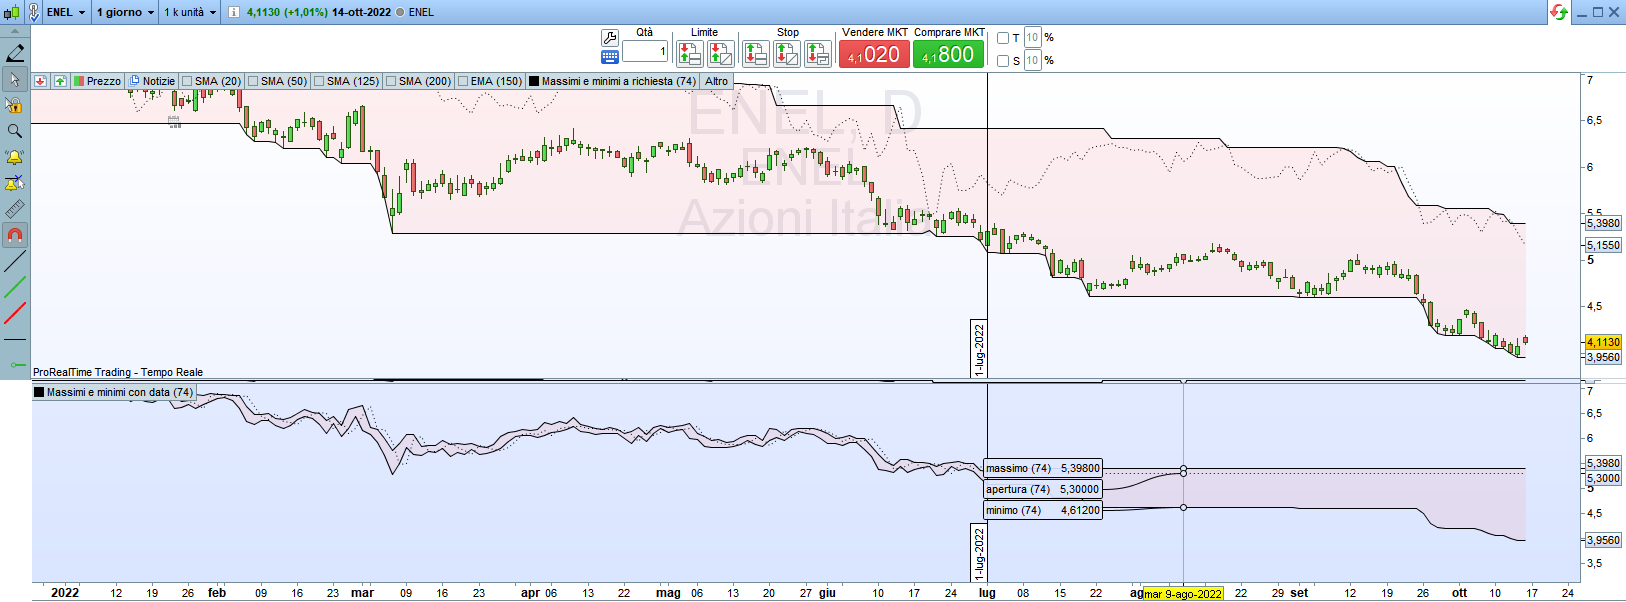This screenshot has width=1626, height=602.
Task: Create a price alert with the bell
Action: point(15,157)
